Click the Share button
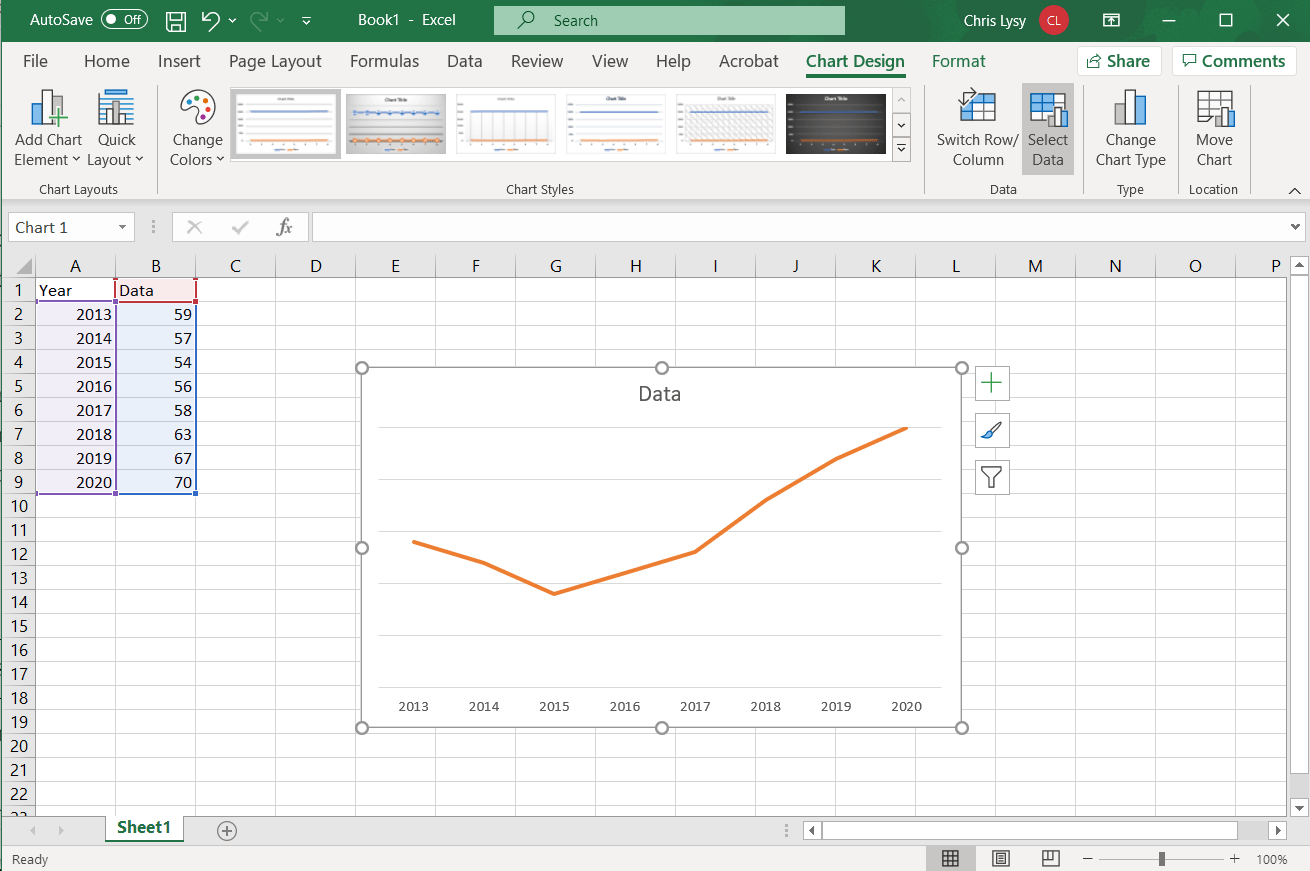This screenshot has height=871, width=1310. 1119,61
